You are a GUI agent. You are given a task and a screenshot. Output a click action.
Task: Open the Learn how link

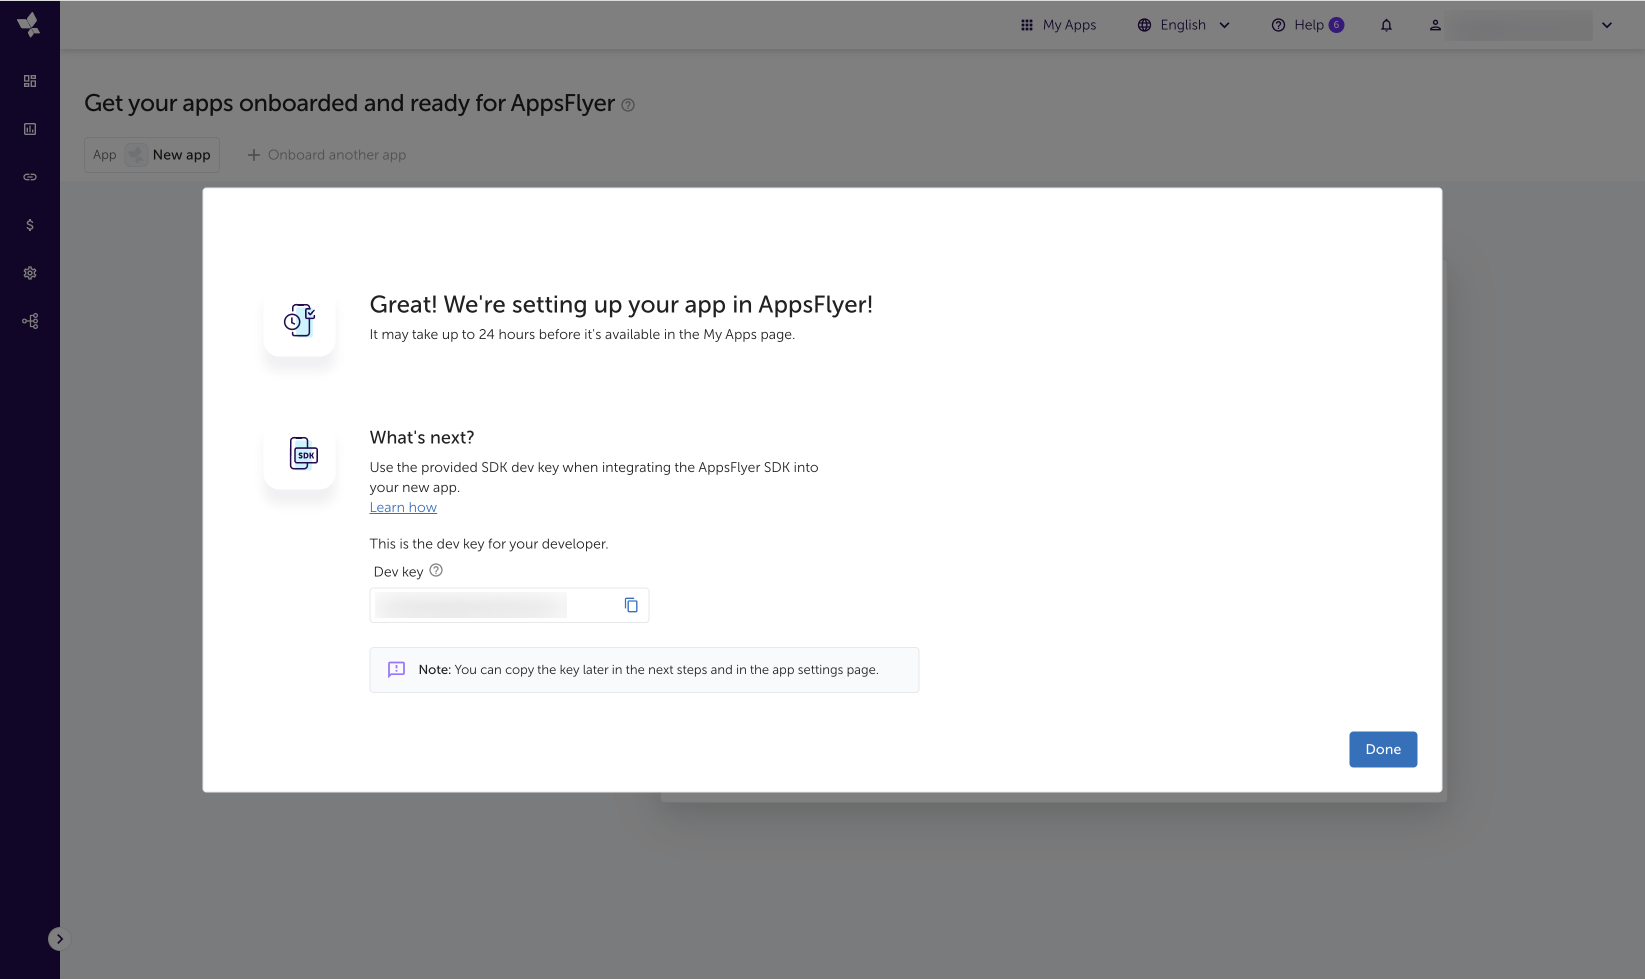[x=403, y=508]
